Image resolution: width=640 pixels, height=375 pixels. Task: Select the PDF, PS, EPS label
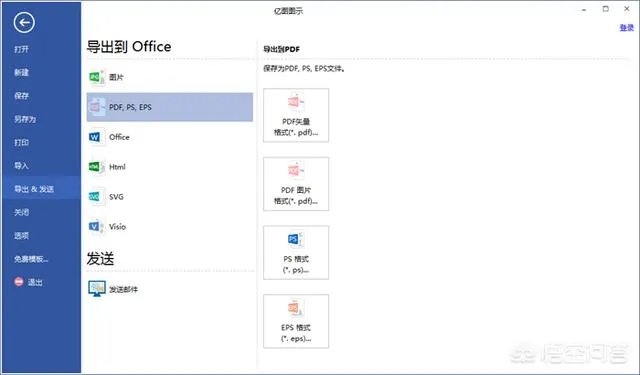tap(130, 107)
